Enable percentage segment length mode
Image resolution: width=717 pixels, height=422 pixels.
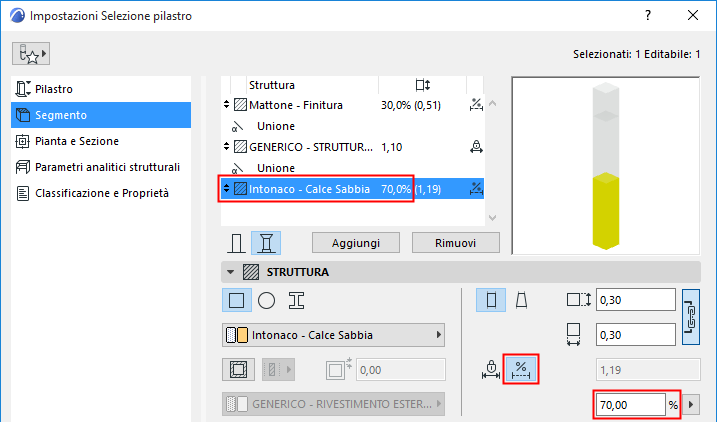[x=520, y=369]
